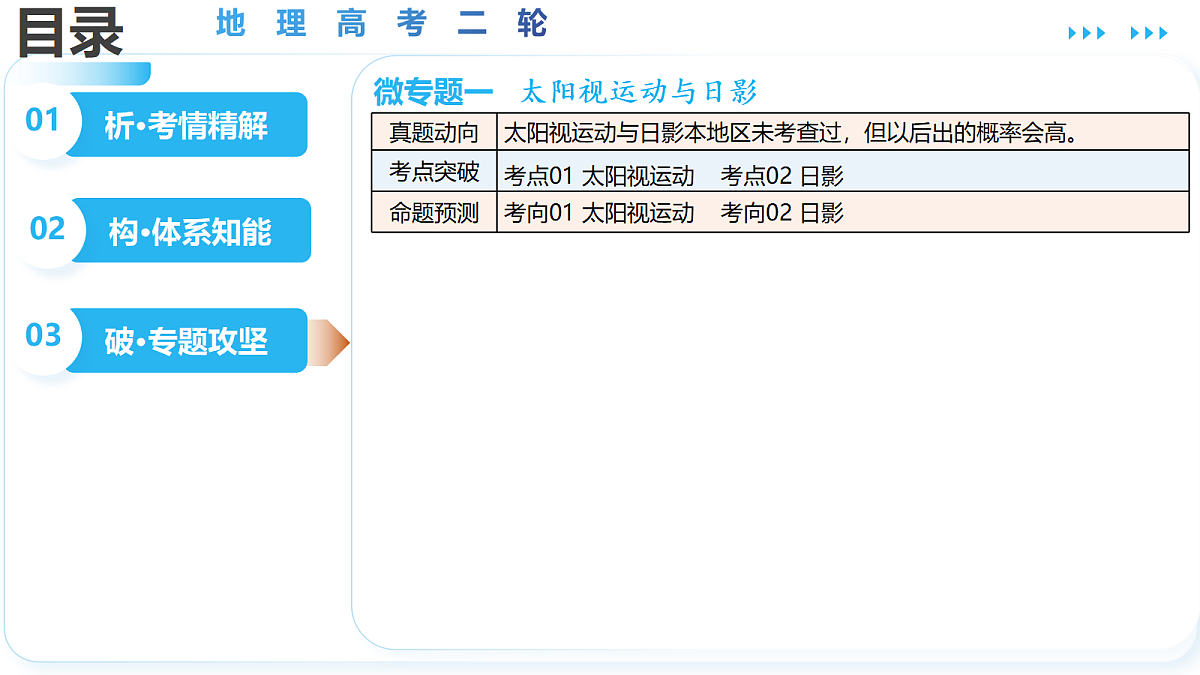Click the 02 number badge

click(x=47, y=228)
